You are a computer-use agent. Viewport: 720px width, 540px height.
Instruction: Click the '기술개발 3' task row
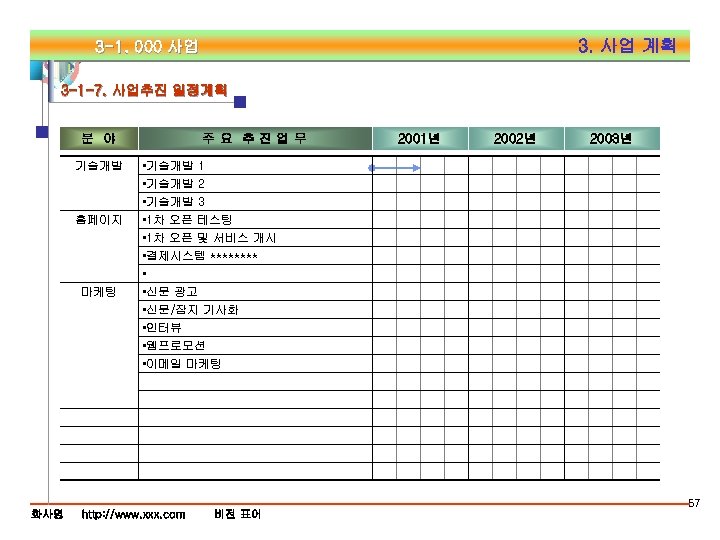tap(255, 202)
